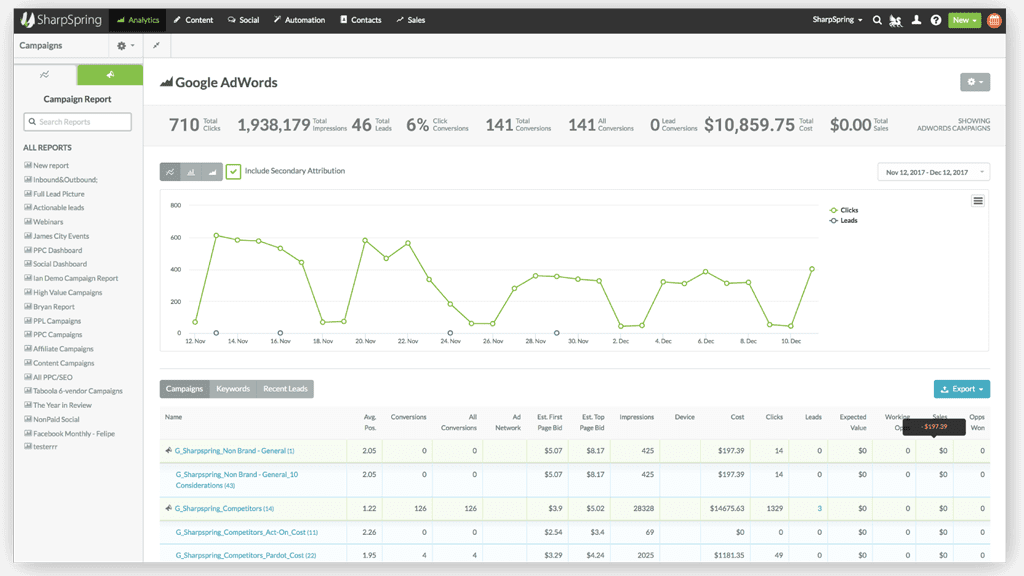Viewport: 1024px width, 576px height.
Task: Open the Sales menu
Action: click(410, 20)
